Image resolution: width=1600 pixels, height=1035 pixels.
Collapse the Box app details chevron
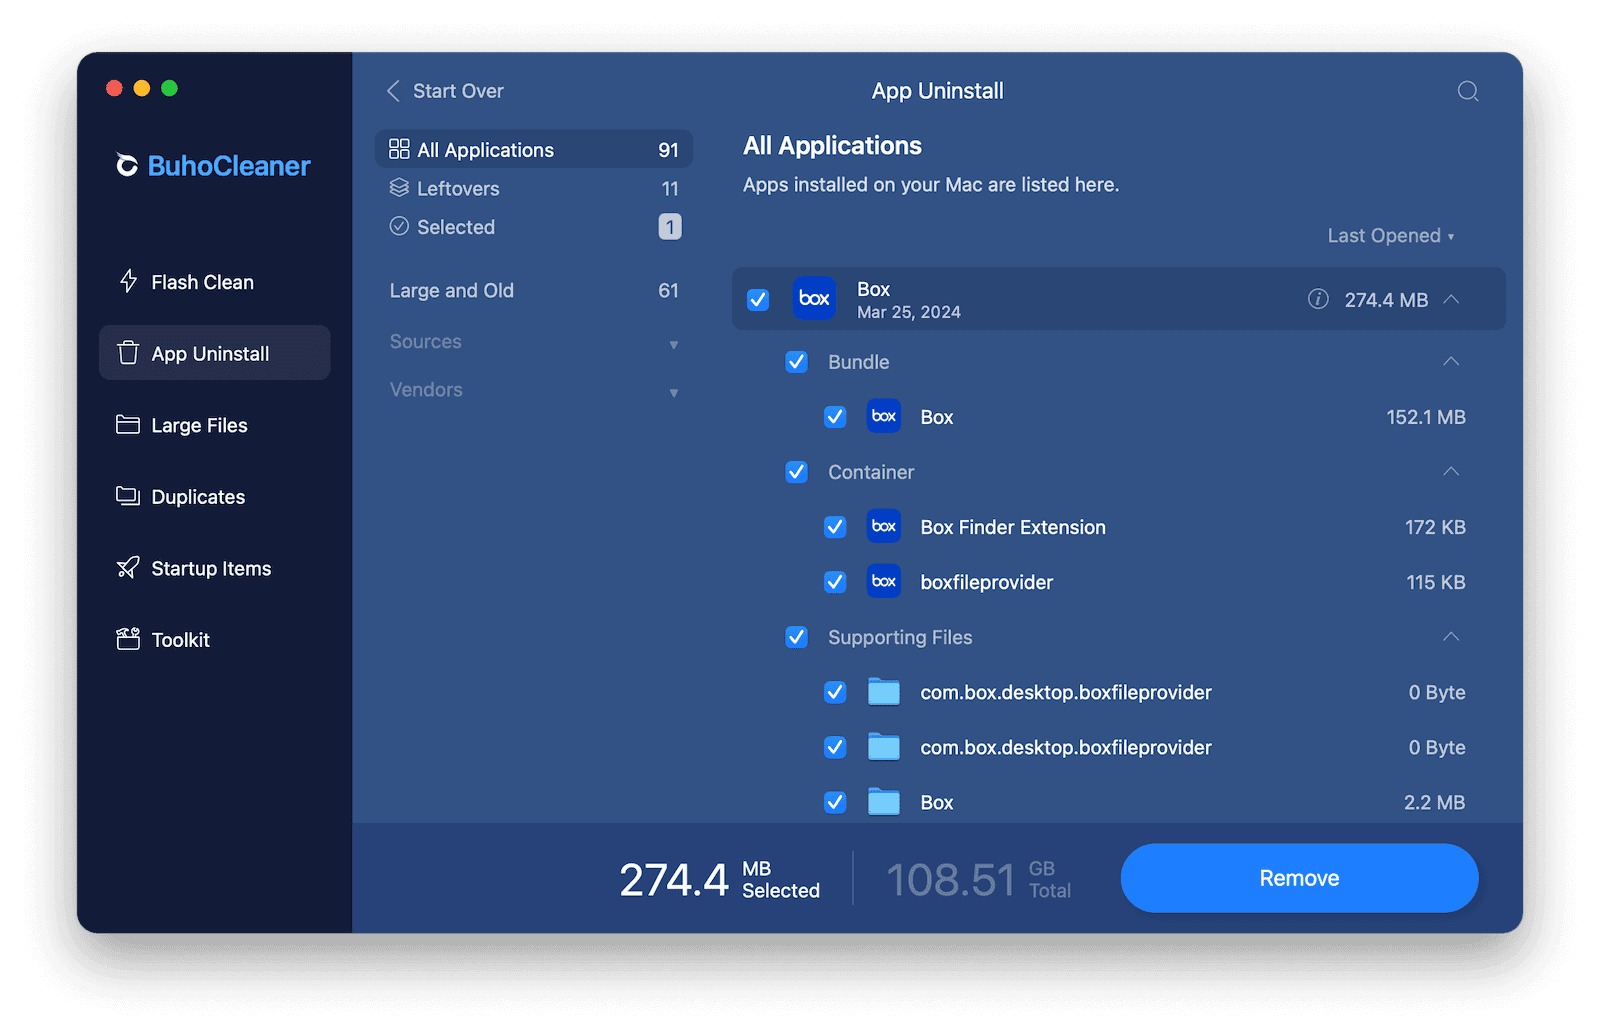tap(1452, 299)
